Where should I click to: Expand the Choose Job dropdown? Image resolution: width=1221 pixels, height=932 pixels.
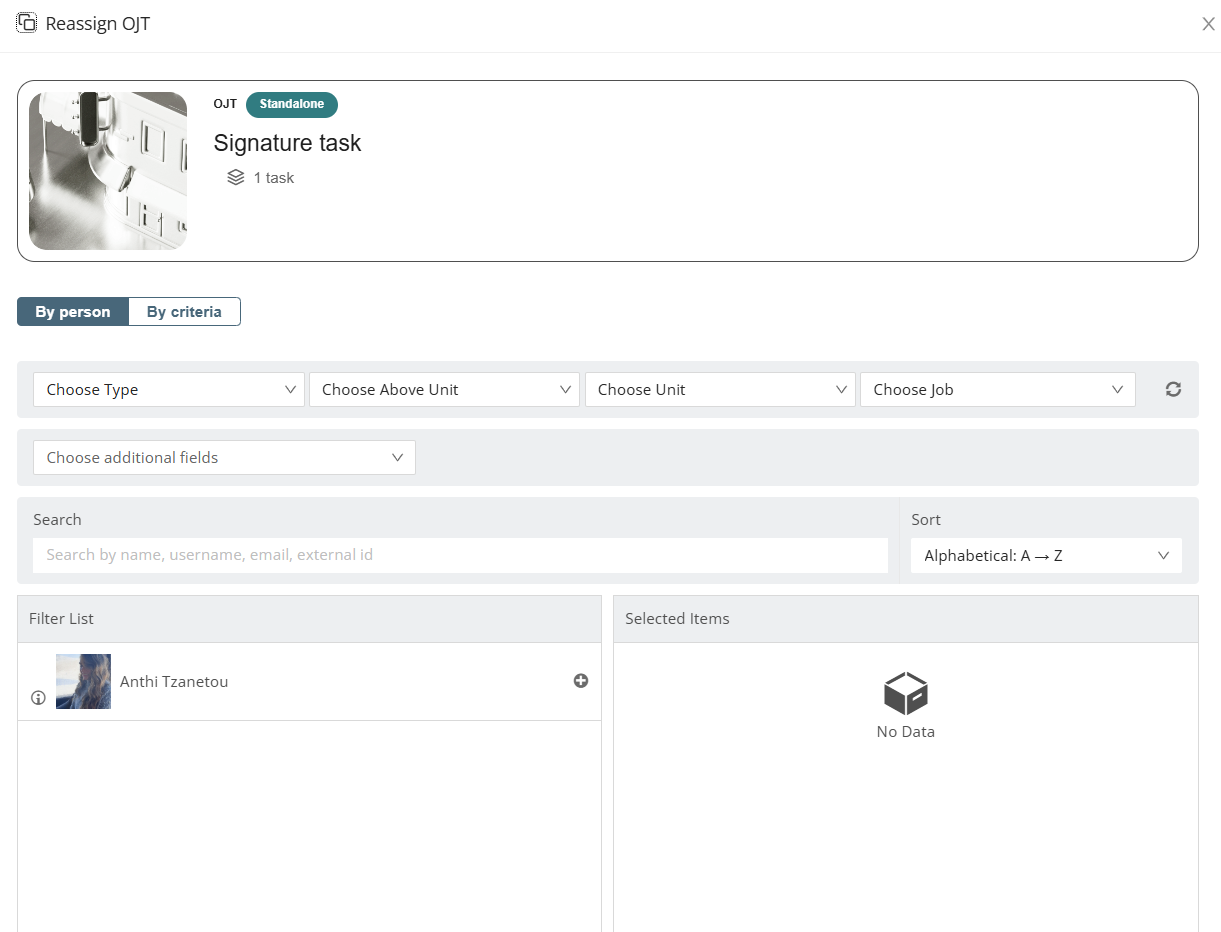[x=997, y=390]
